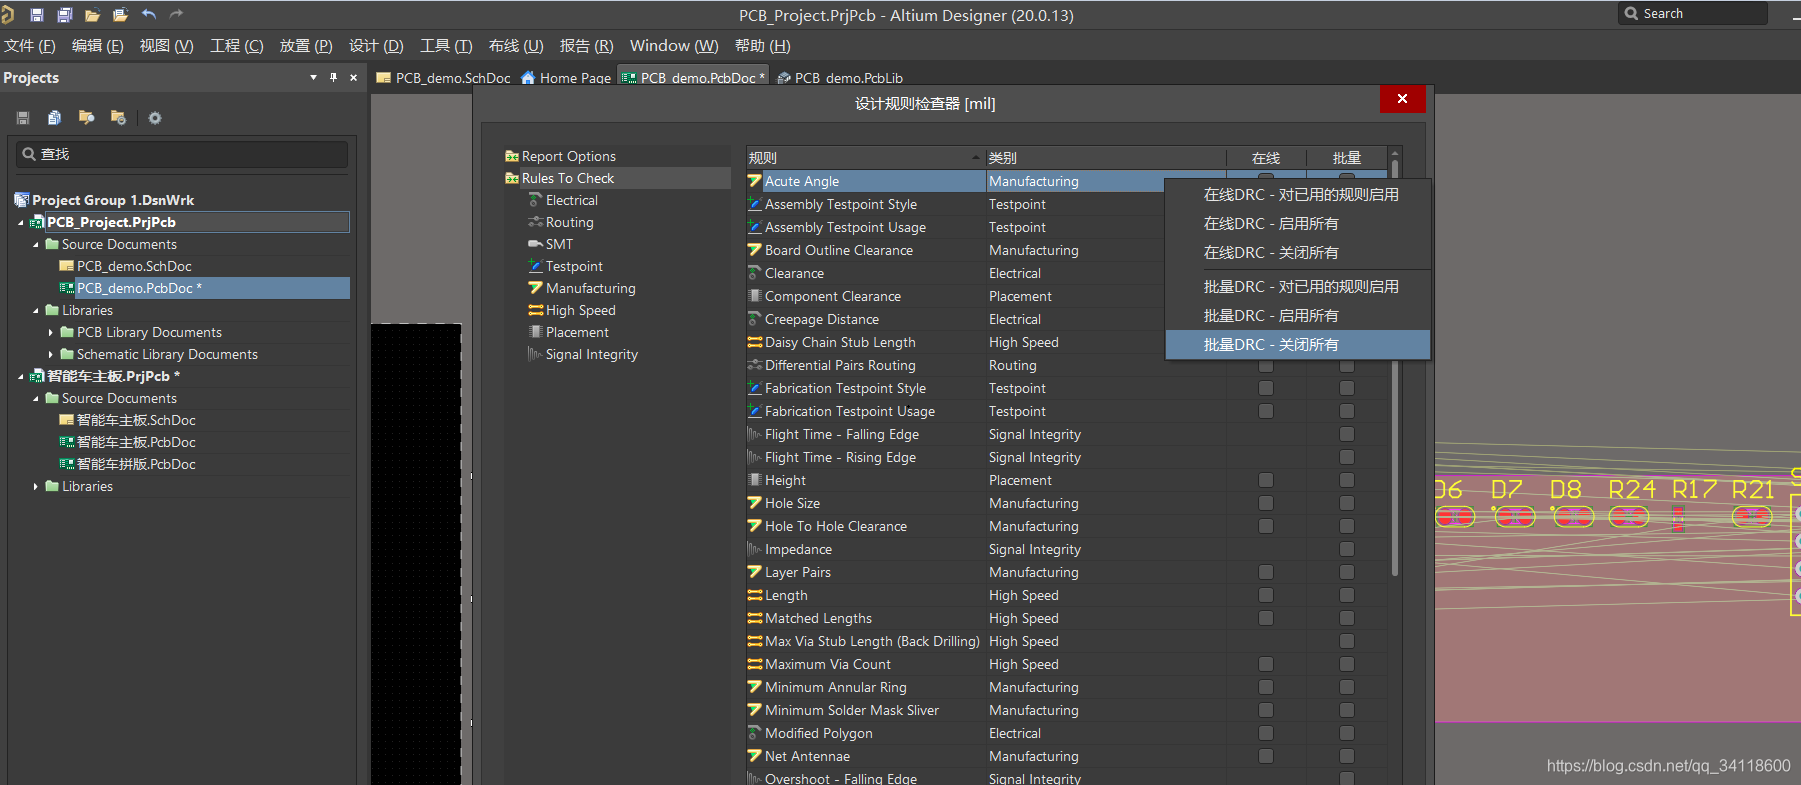
Task: Click the Altium logo icon in the title bar
Action: pos(8,15)
